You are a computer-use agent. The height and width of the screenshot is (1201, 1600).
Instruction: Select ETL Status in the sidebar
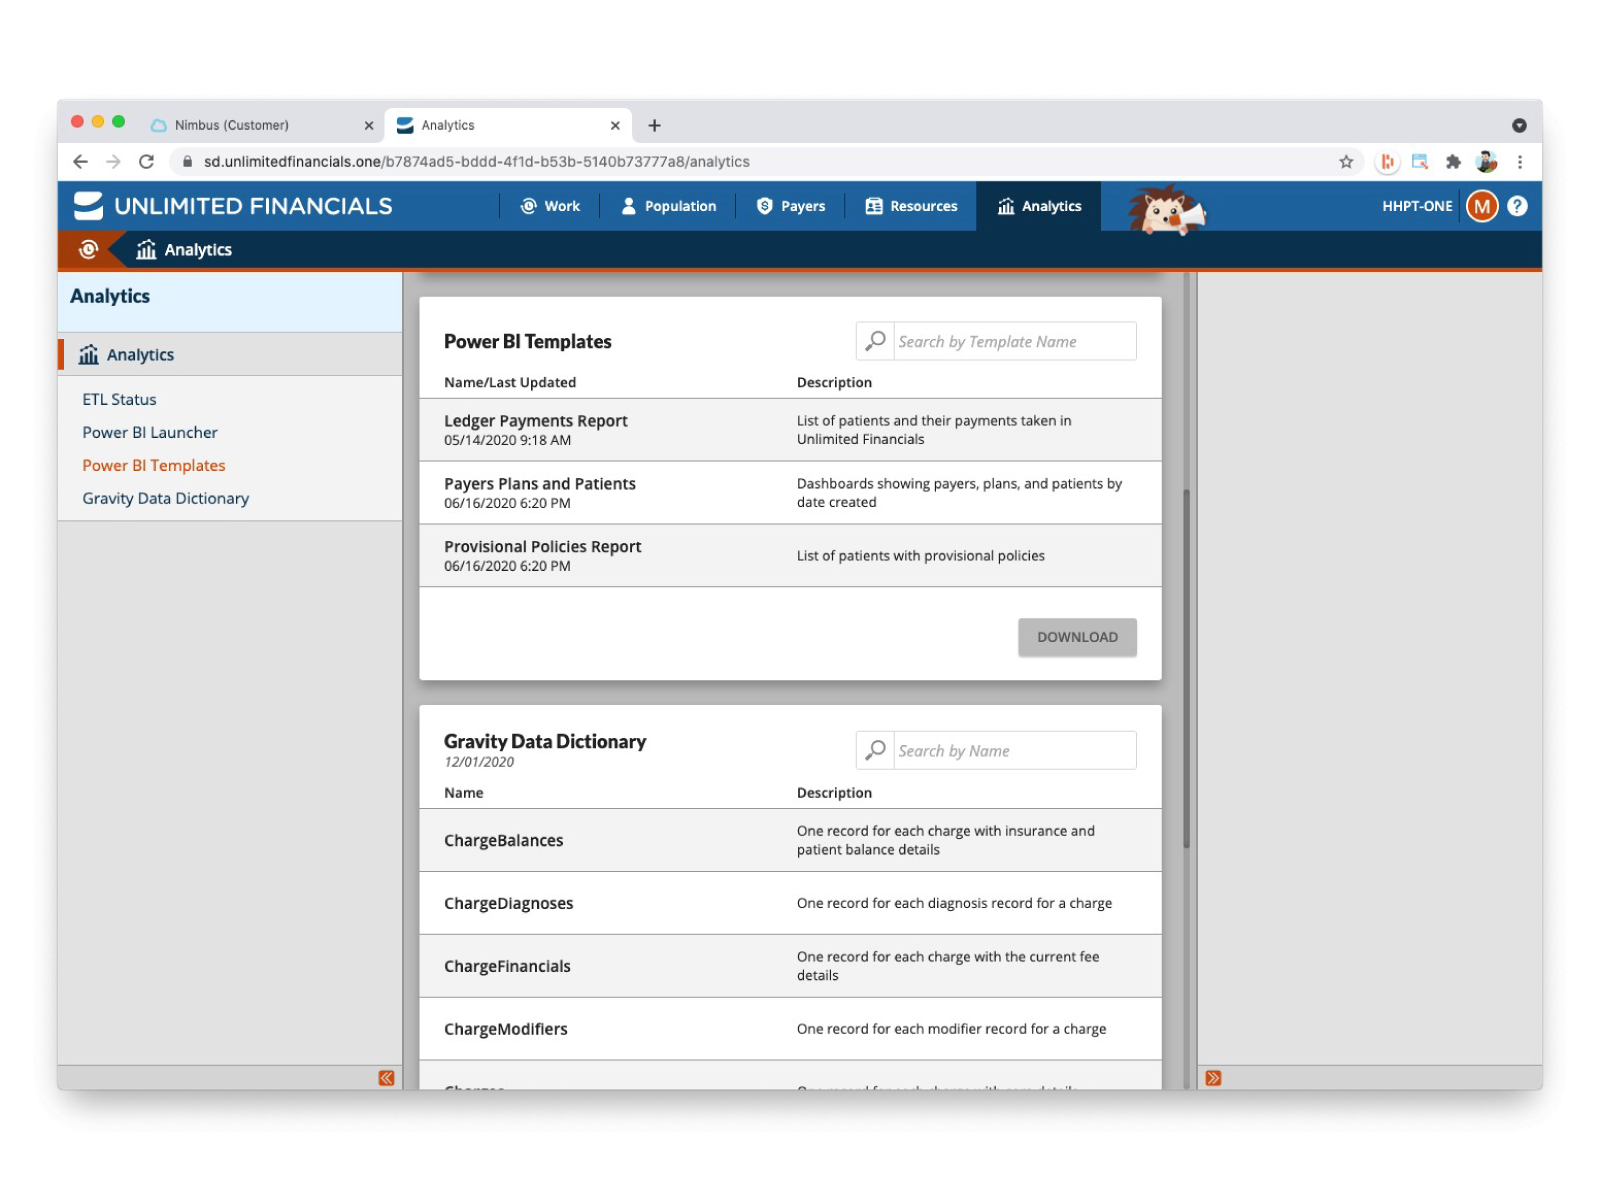click(119, 399)
